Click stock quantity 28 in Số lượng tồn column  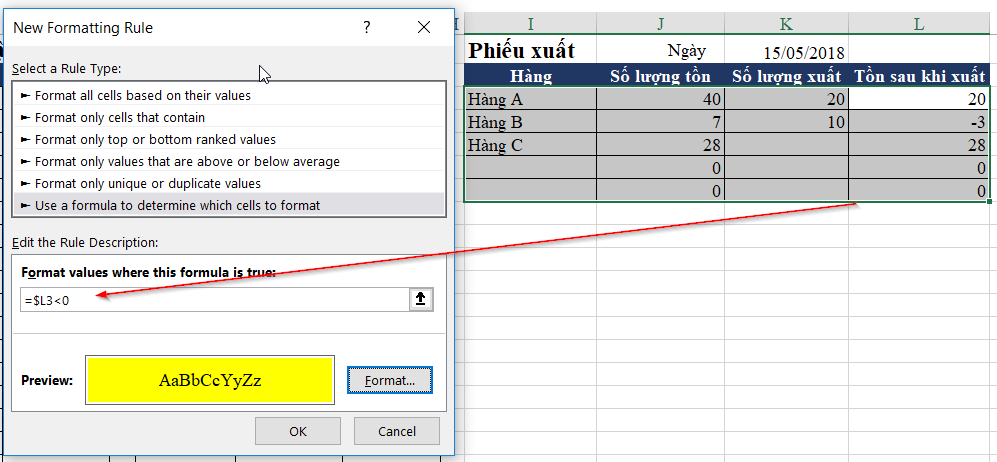(x=661, y=145)
